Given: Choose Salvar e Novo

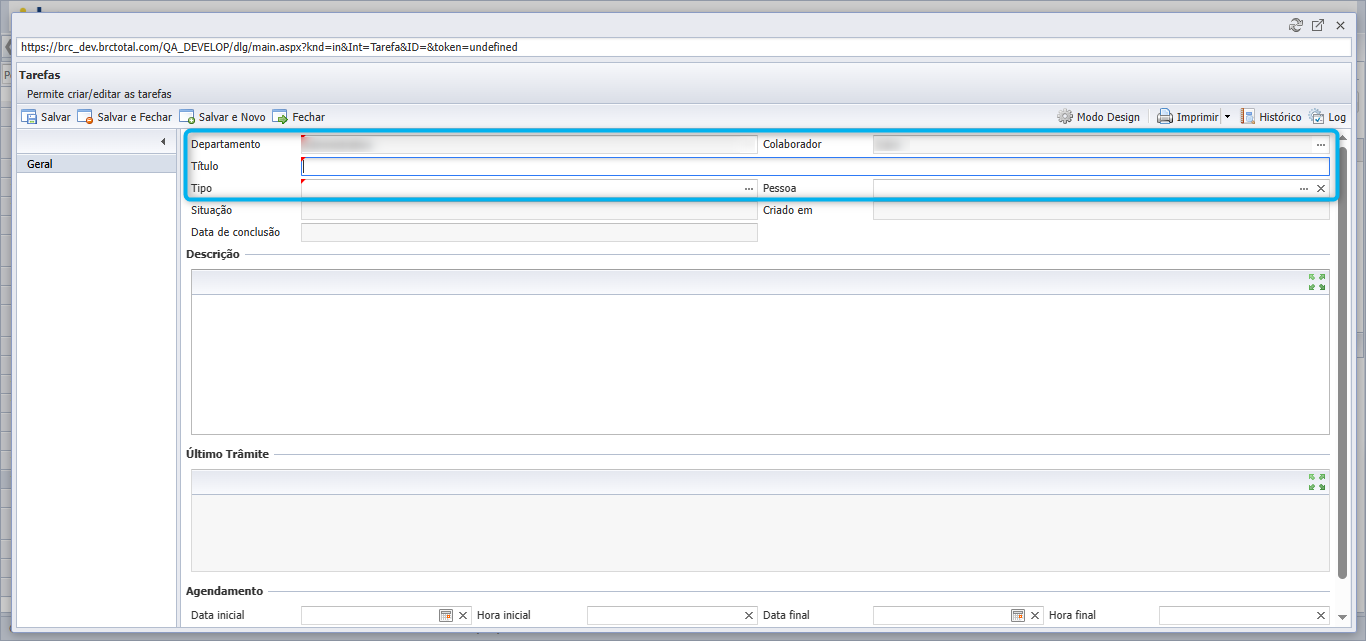Looking at the screenshot, I should (x=223, y=117).
